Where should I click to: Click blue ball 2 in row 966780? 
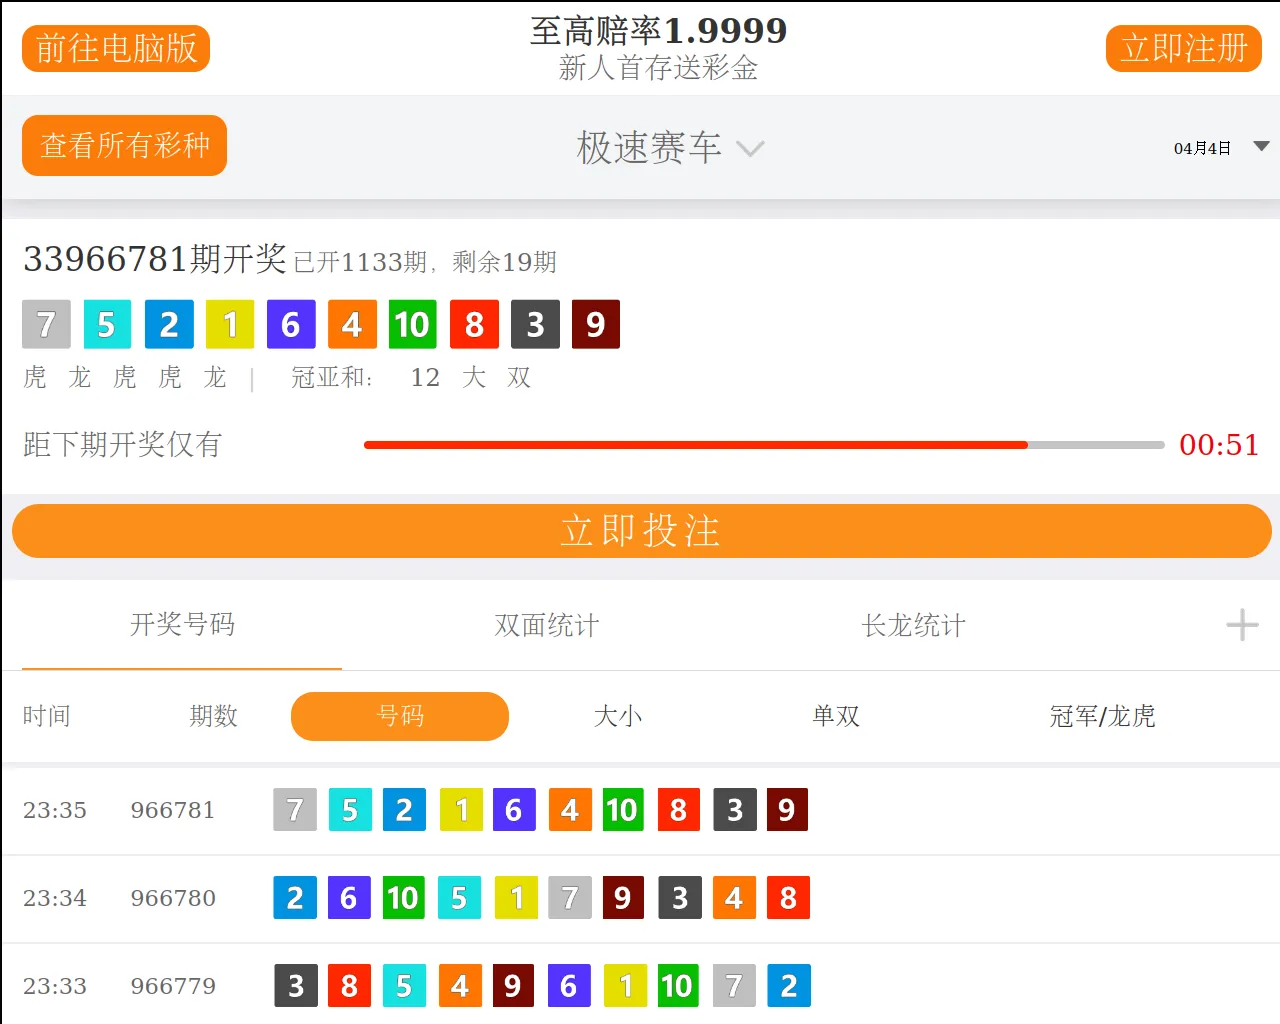295,898
